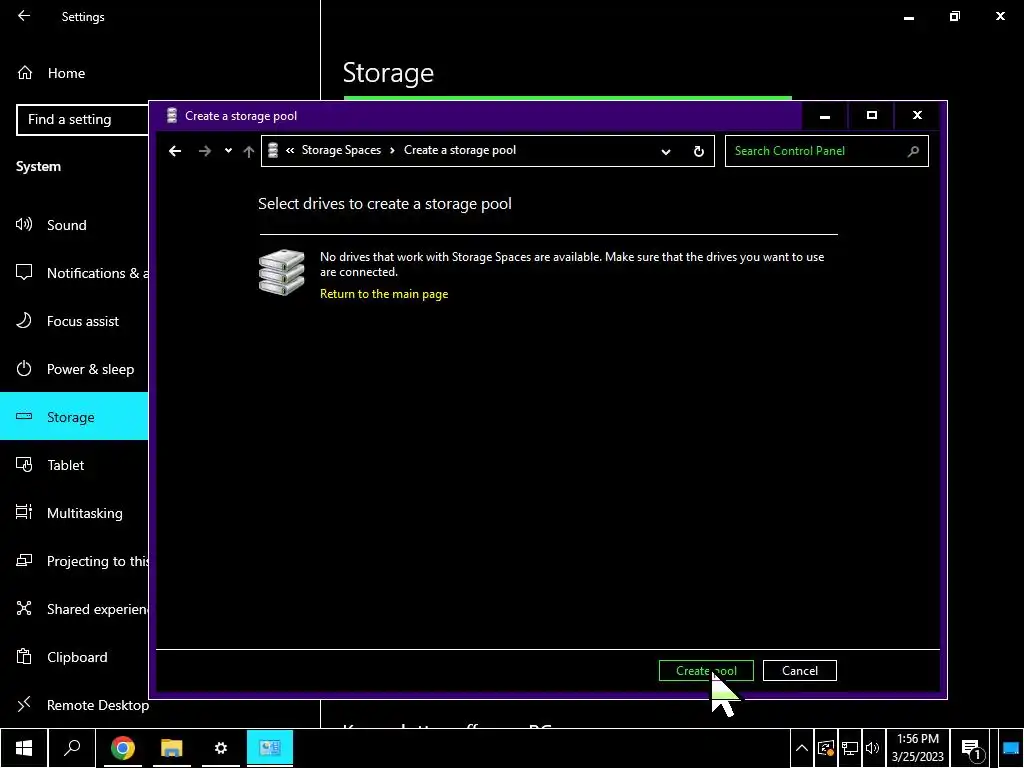
Task: Open Google Chrome from taskbar
Action: (122, 748)
